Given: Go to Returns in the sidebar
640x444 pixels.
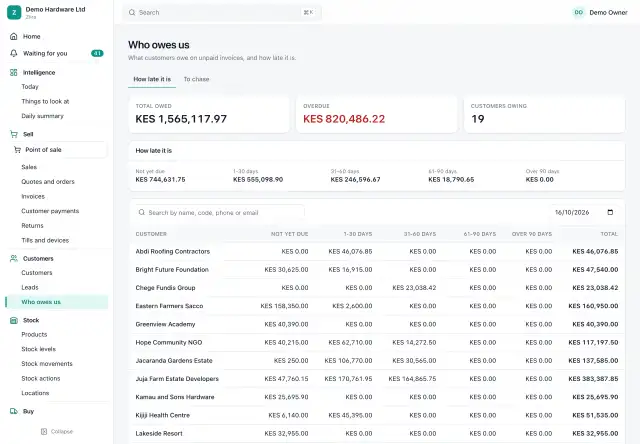Looking at the screenshot, I should coord(32,226).
